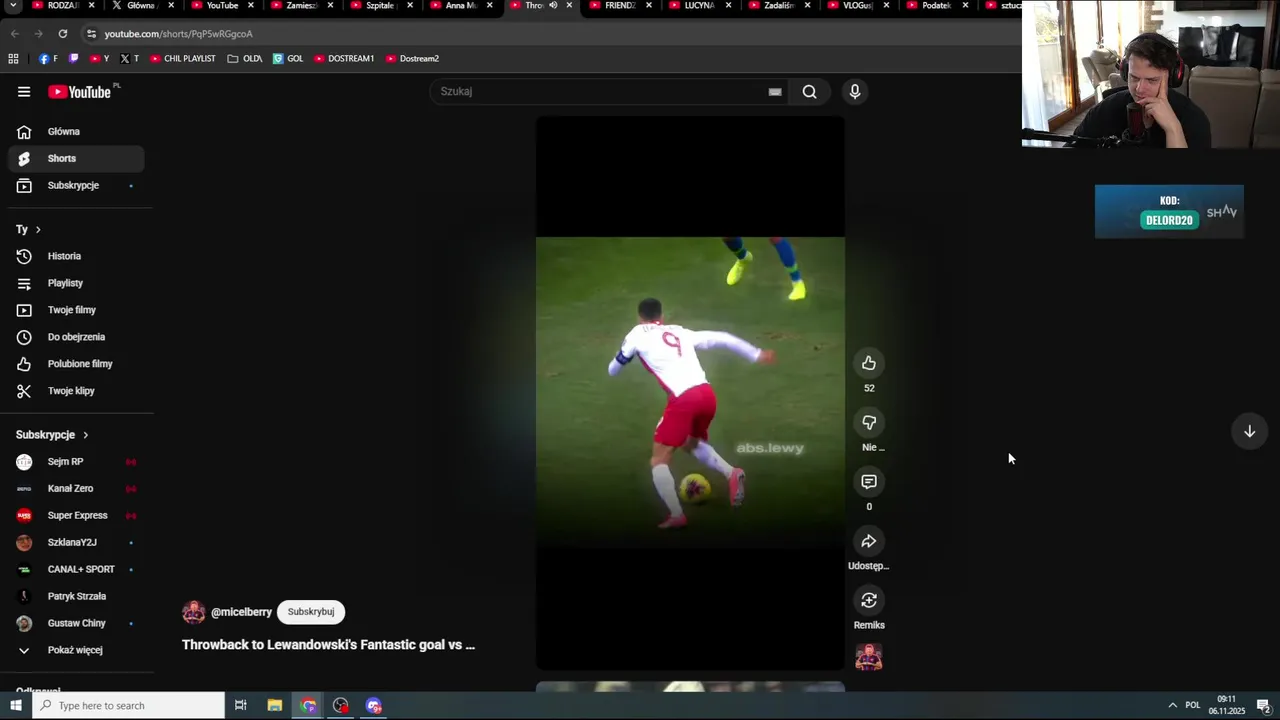Open Kanał Zero channel subscription

point(76,489)
